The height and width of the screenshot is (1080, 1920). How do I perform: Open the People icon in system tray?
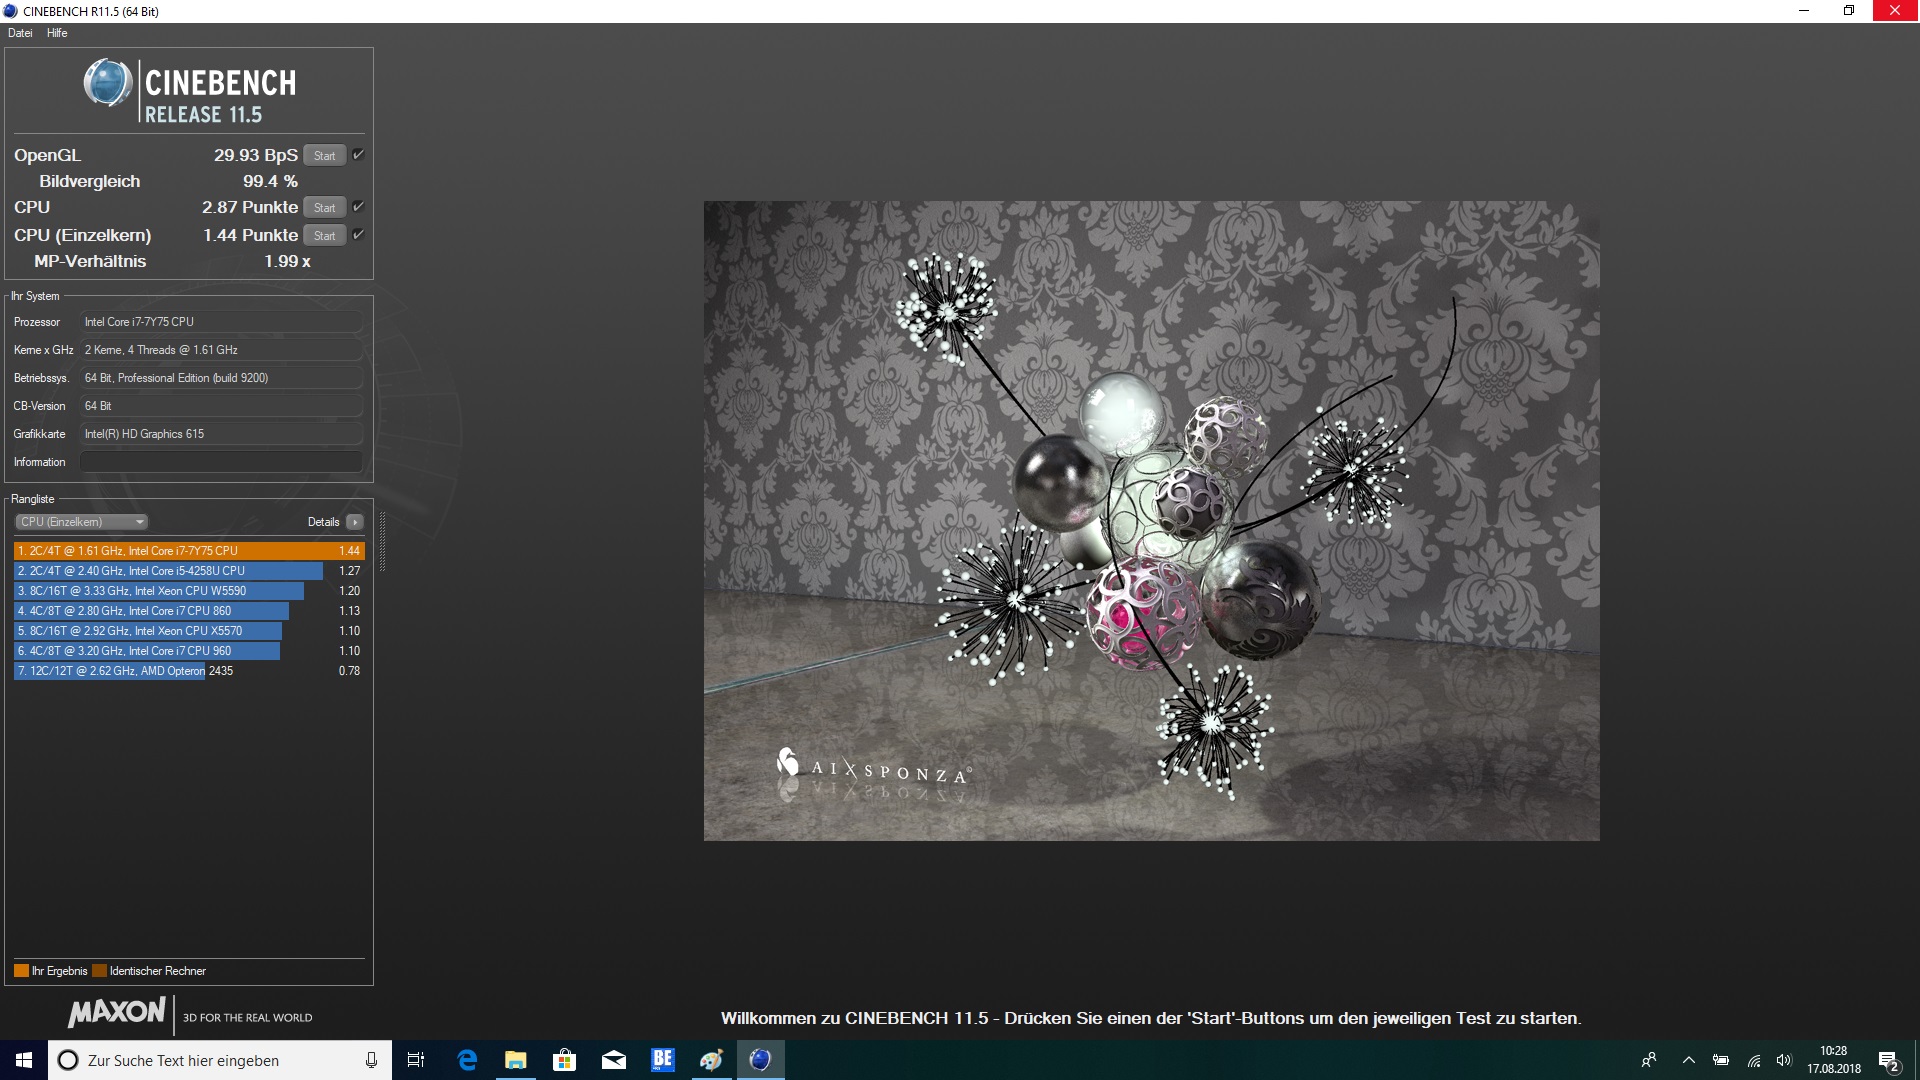pyautogui.click(x=1649, y=1060)
